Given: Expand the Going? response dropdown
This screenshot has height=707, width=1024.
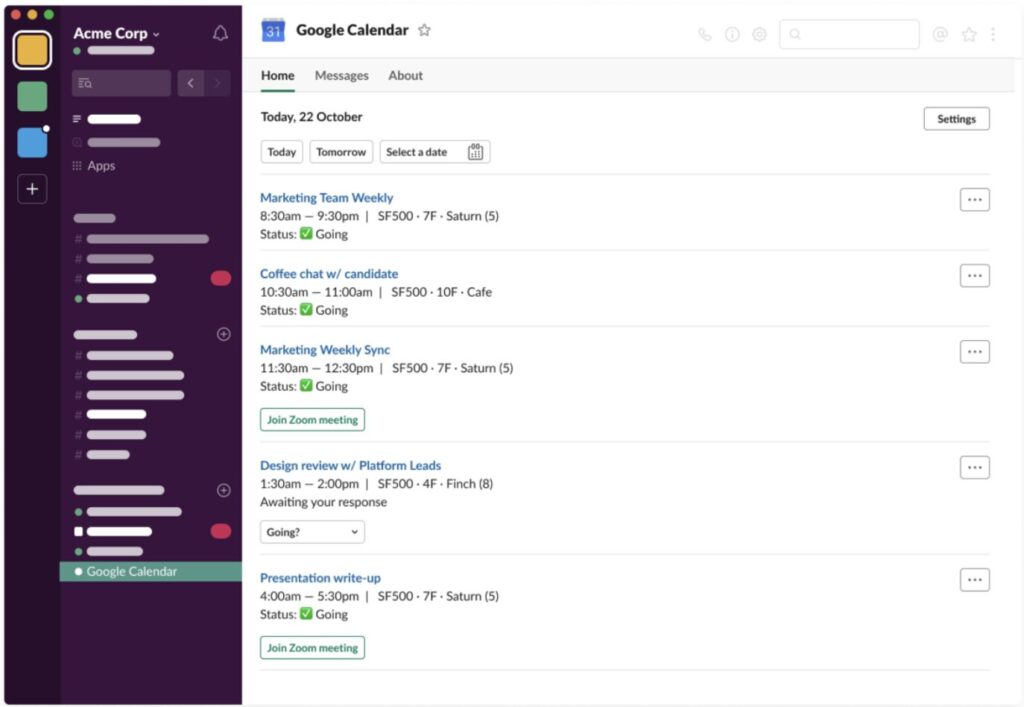Looking at the screenshot, I should click(x=312, y=532).
